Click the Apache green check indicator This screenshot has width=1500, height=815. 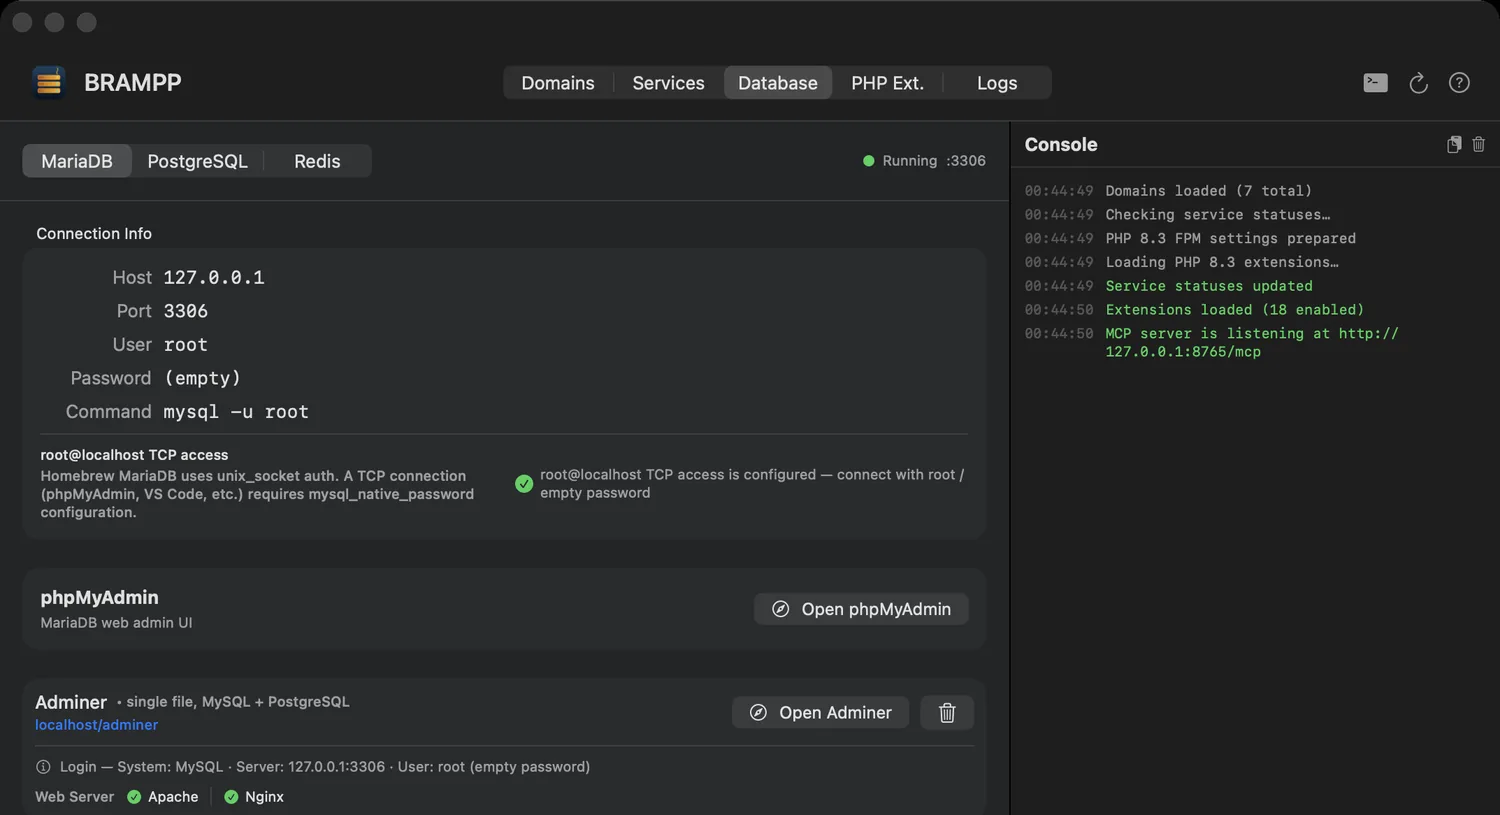pos(134,797)
